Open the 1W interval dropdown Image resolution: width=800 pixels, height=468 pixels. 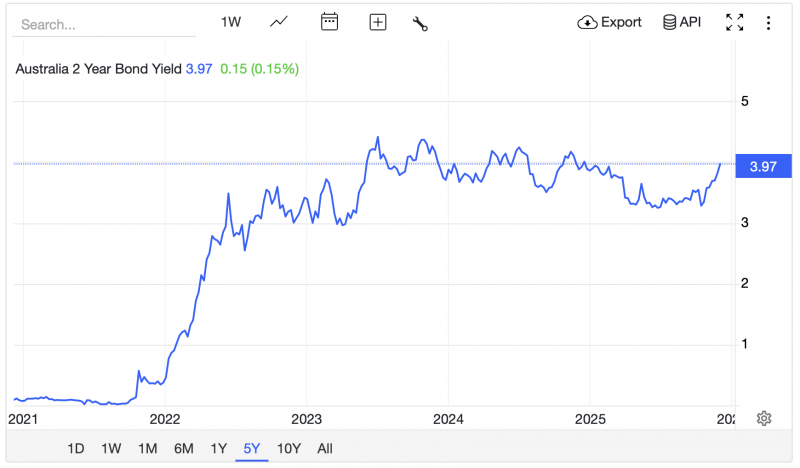point(231,22)
